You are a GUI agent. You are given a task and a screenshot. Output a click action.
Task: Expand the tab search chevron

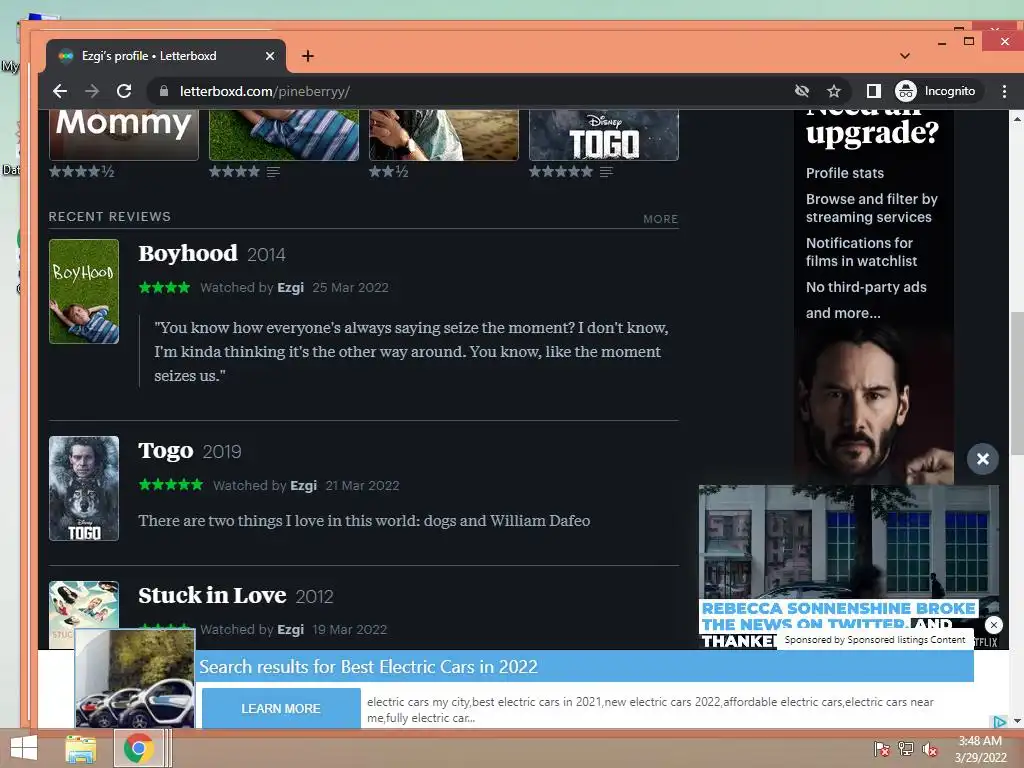tap(904, 56)
